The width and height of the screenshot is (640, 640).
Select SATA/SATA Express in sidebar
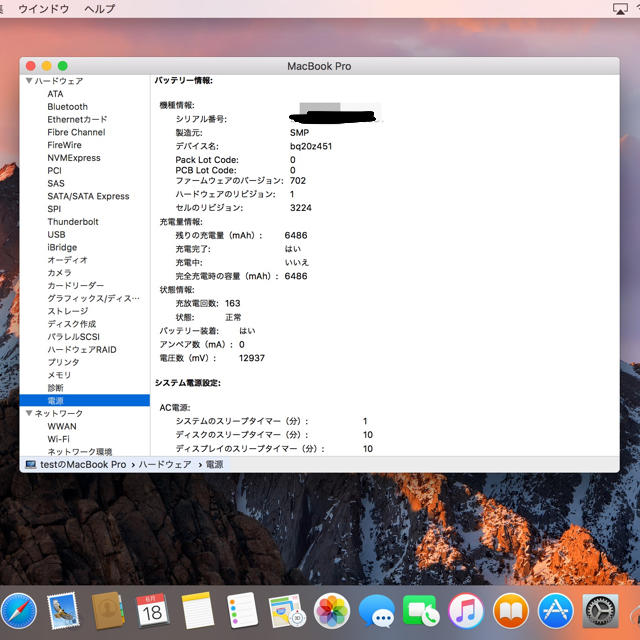(x=88, y=196)
